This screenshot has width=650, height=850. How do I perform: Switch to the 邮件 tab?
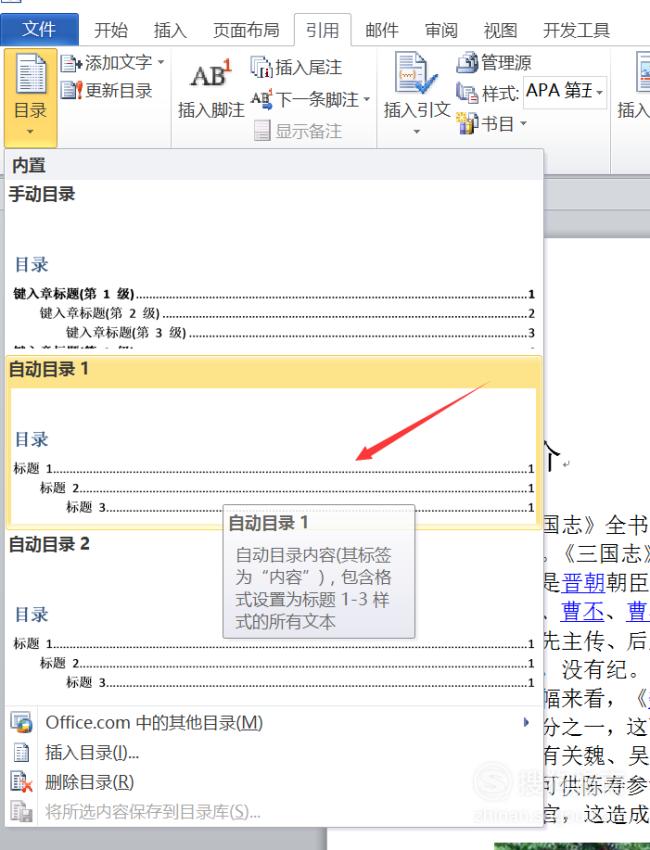pyautogui.click(x=382, y=30)
